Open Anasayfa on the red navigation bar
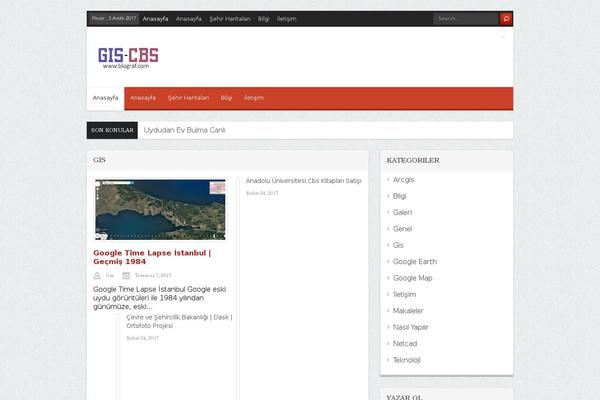Screen dimensions: 600x400 click(143, 98)
